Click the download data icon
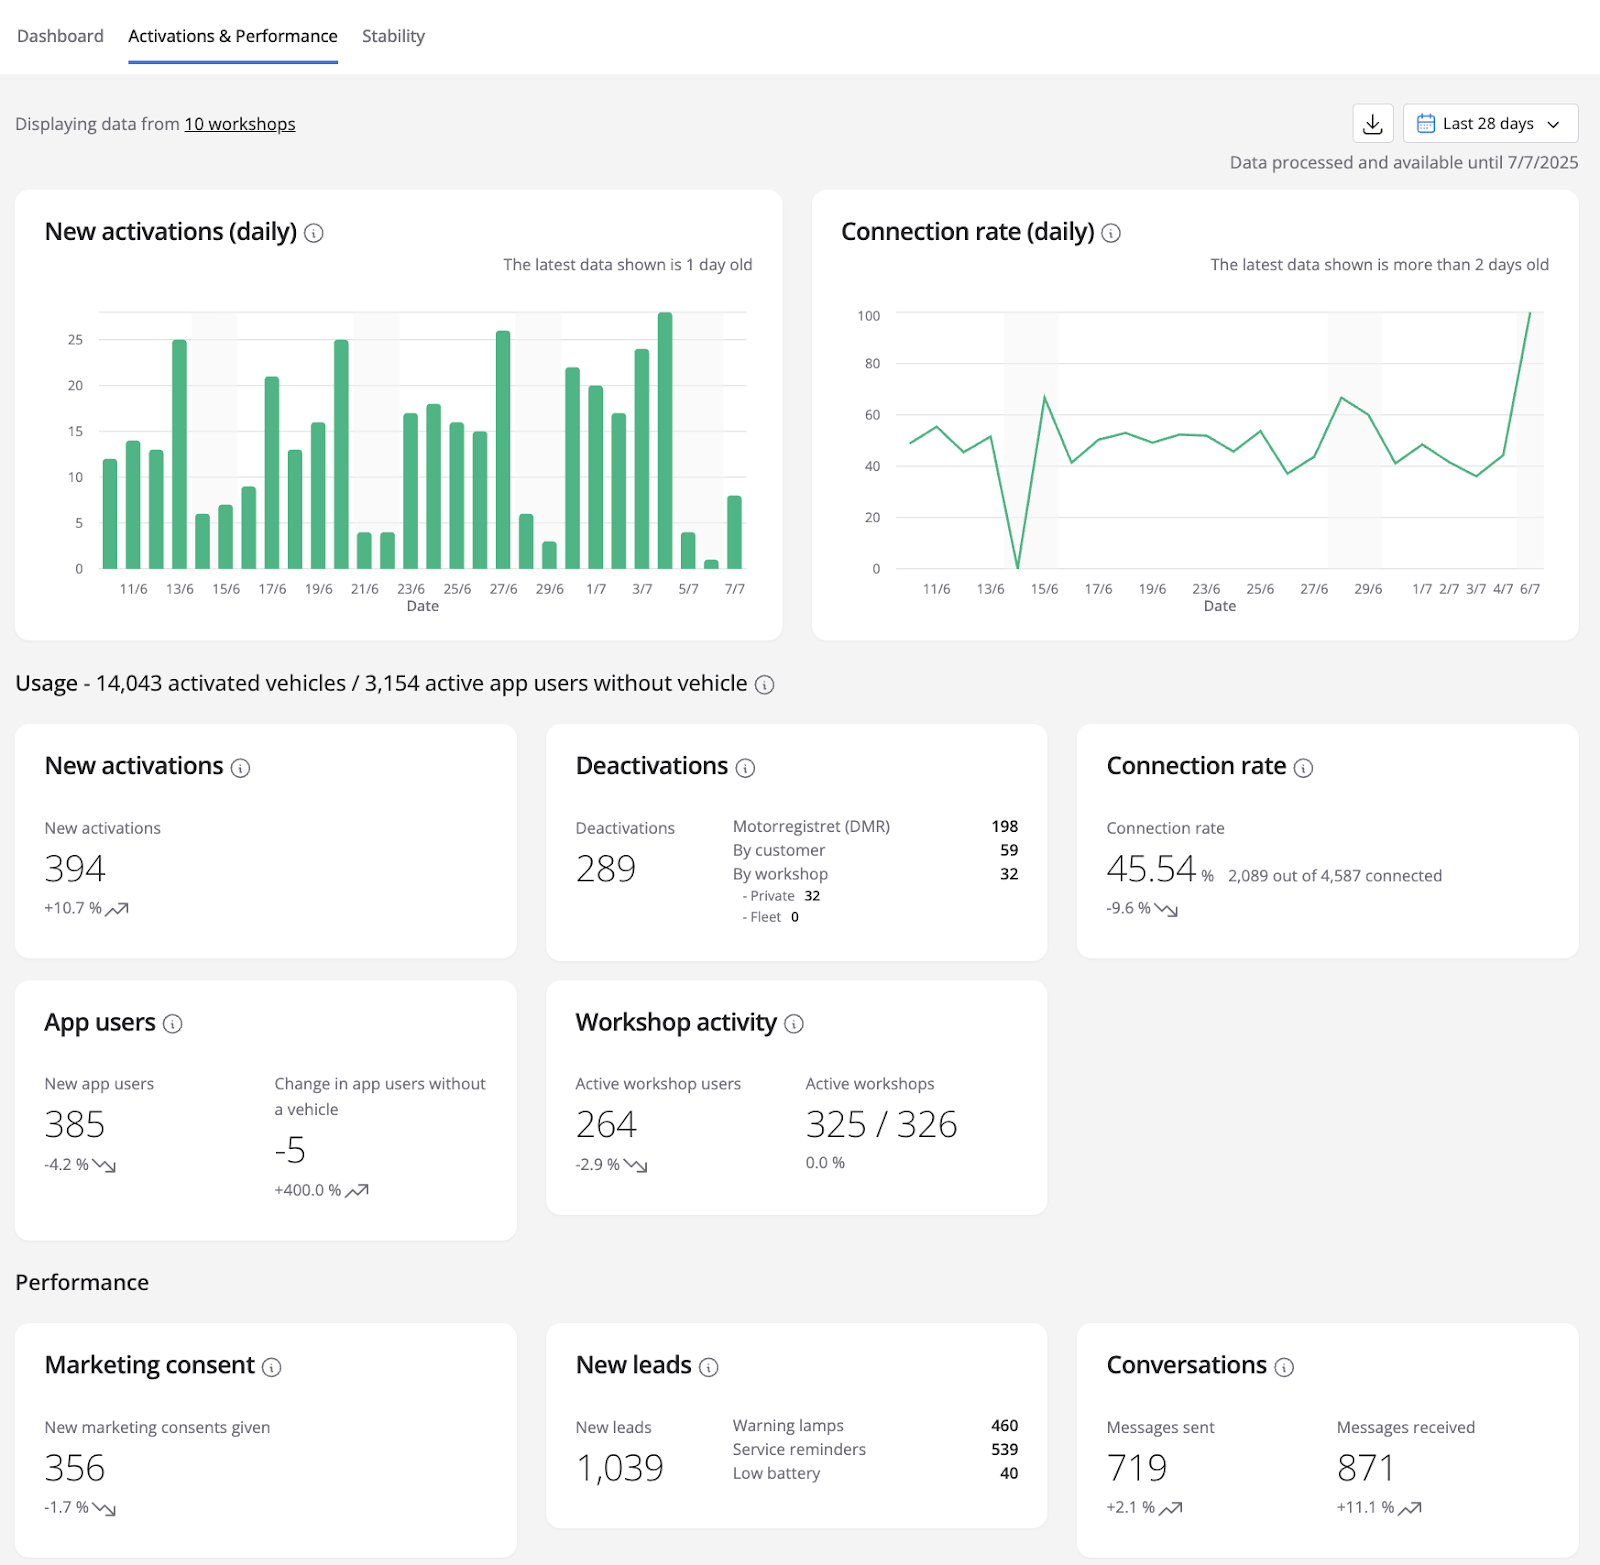Viewport: 1600px width, 1565px height. [1372, 124]
